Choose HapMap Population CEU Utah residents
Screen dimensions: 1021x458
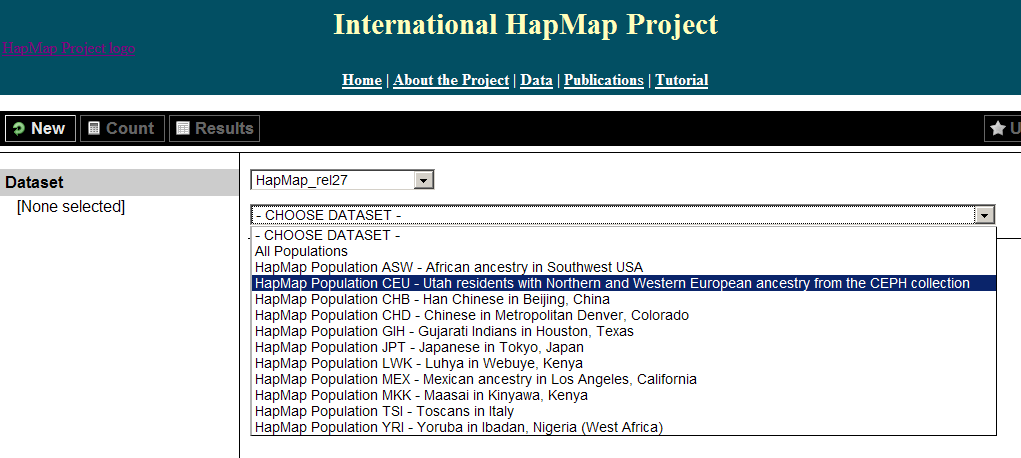623,283
